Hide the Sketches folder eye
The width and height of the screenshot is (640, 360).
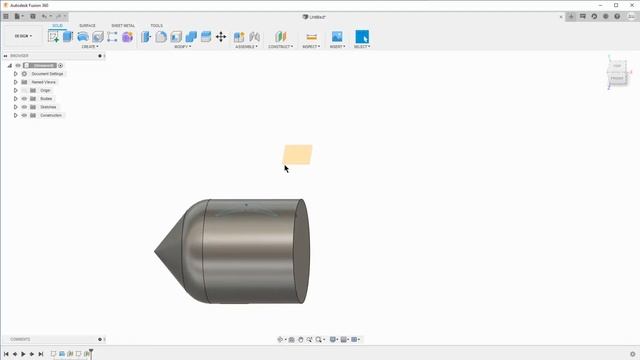point(24,107)
